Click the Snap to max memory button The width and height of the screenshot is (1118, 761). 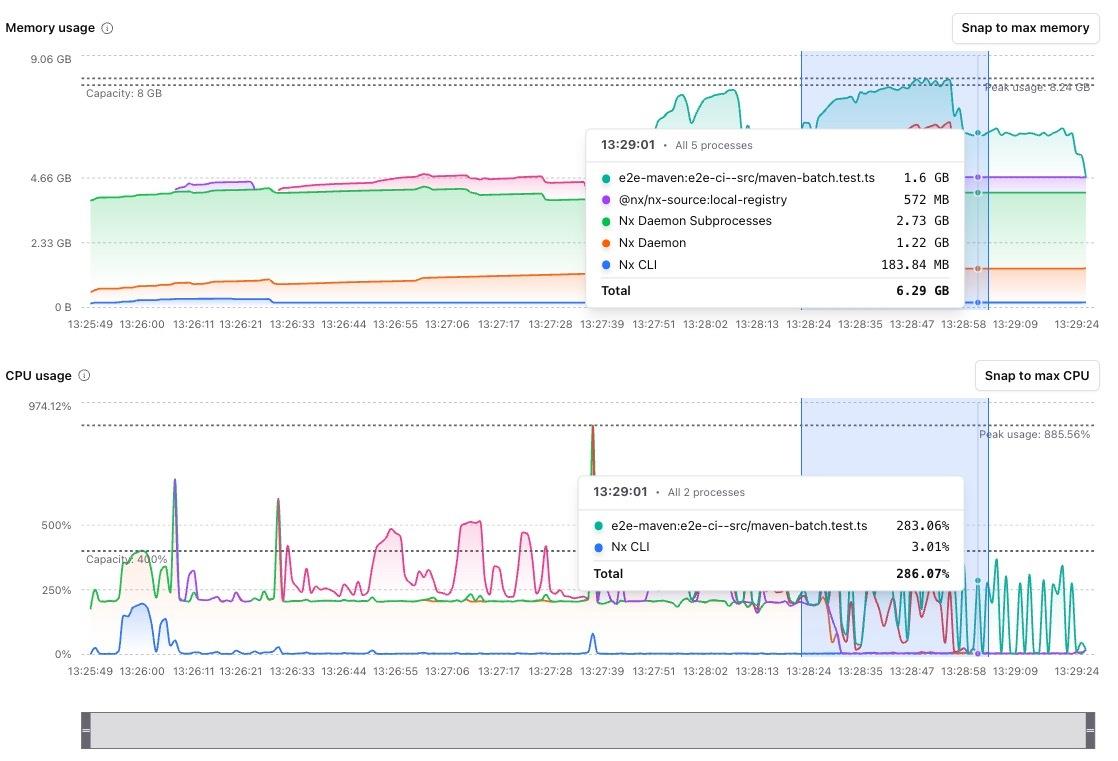pyautogui.click(x=1025, y=28)
